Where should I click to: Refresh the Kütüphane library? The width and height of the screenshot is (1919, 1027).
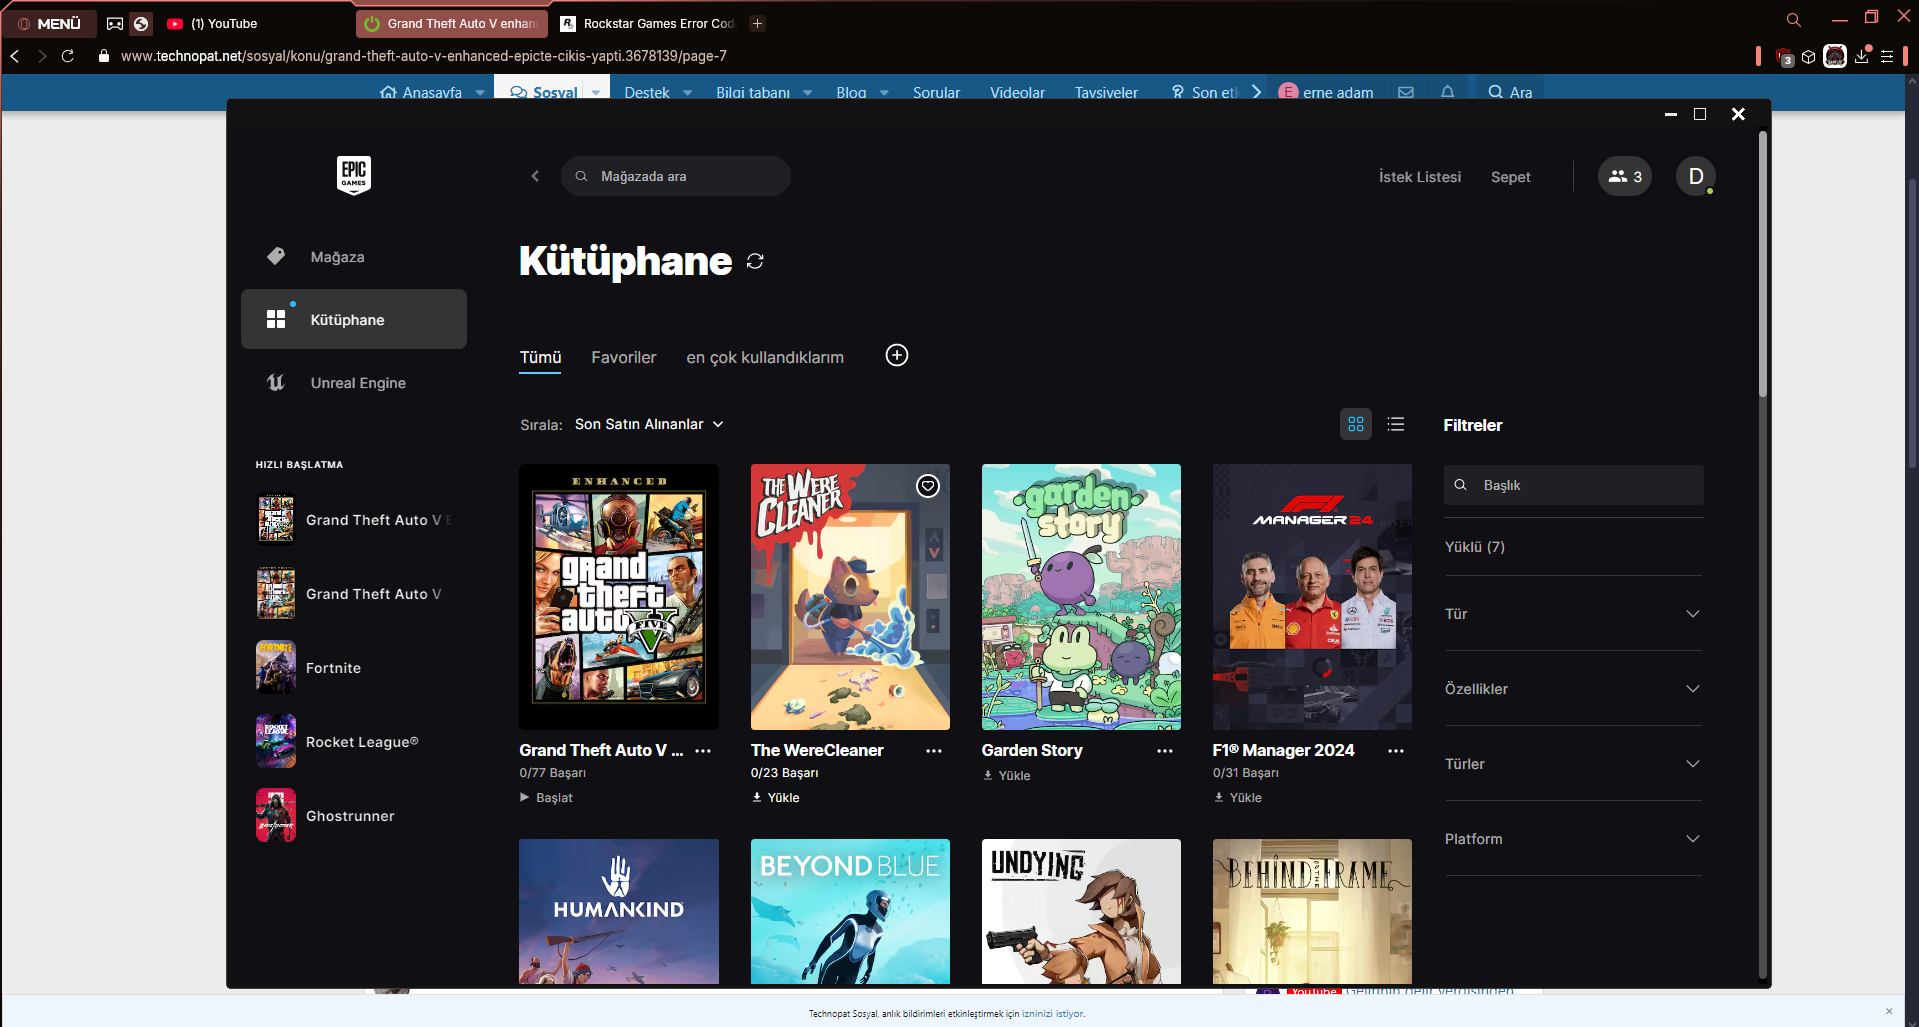coord(755,261)
